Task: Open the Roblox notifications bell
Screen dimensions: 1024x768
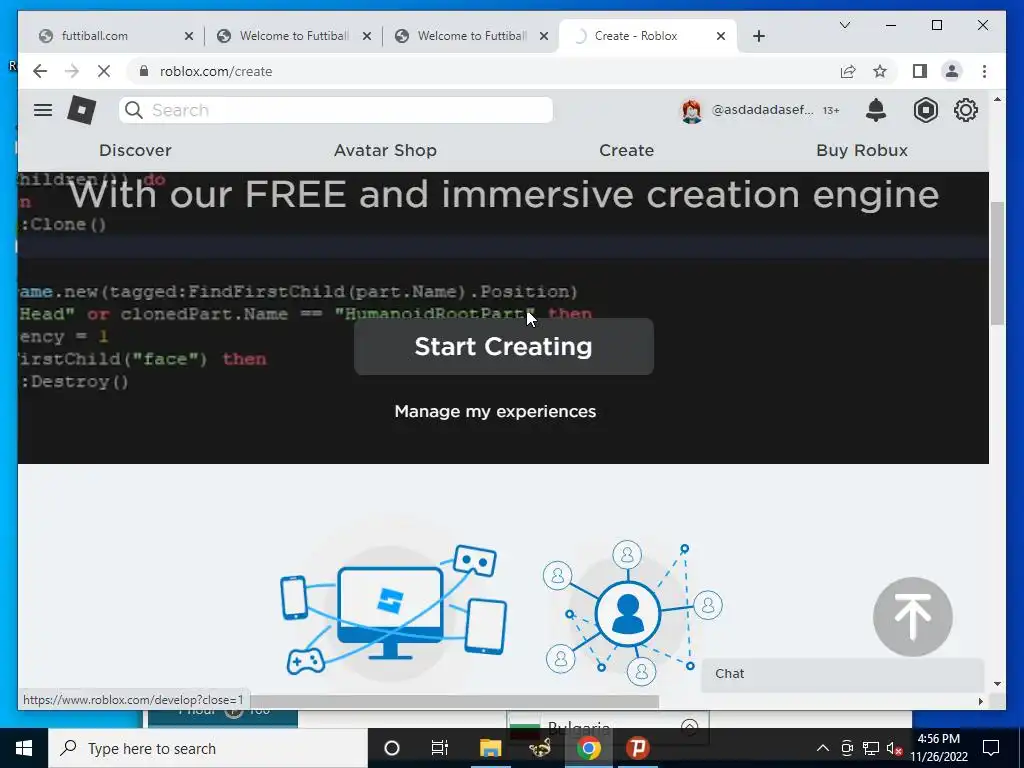Action: click(x=876, y=110)
